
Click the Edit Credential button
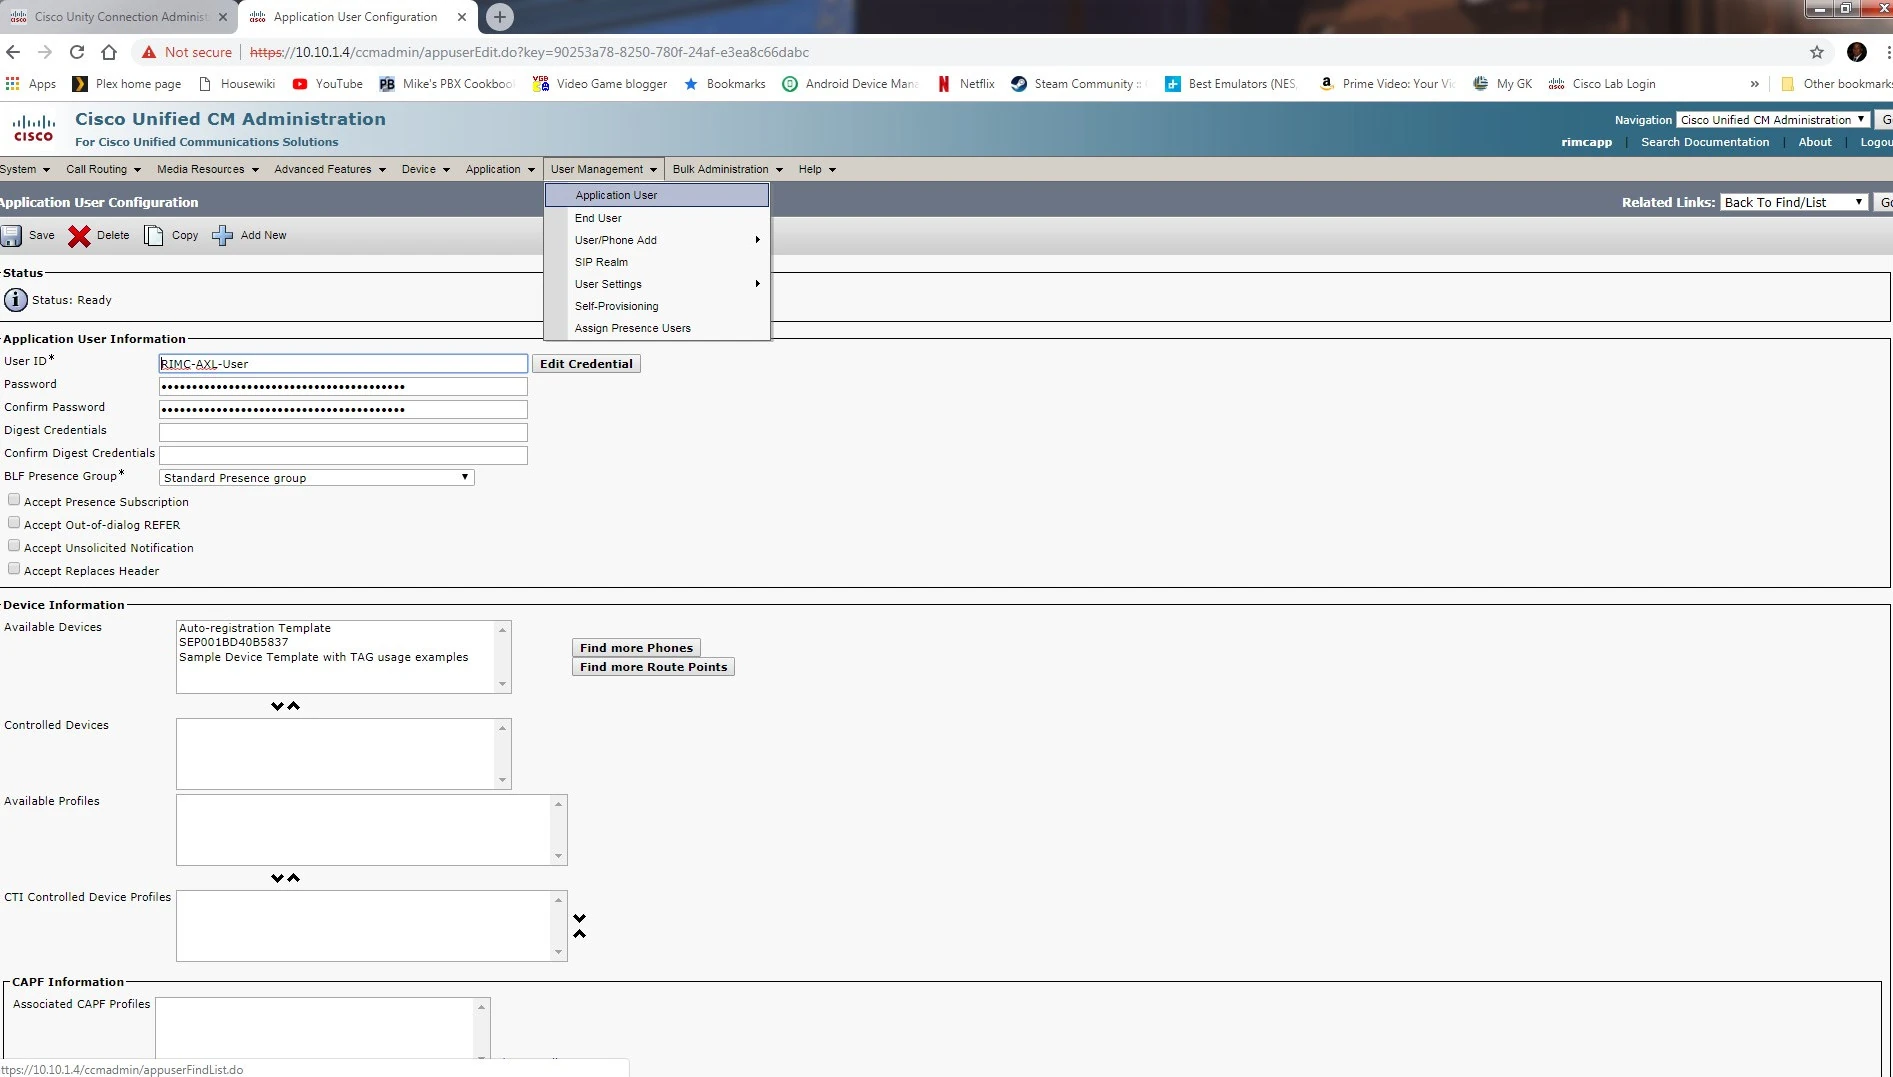(x=586, y=363)
